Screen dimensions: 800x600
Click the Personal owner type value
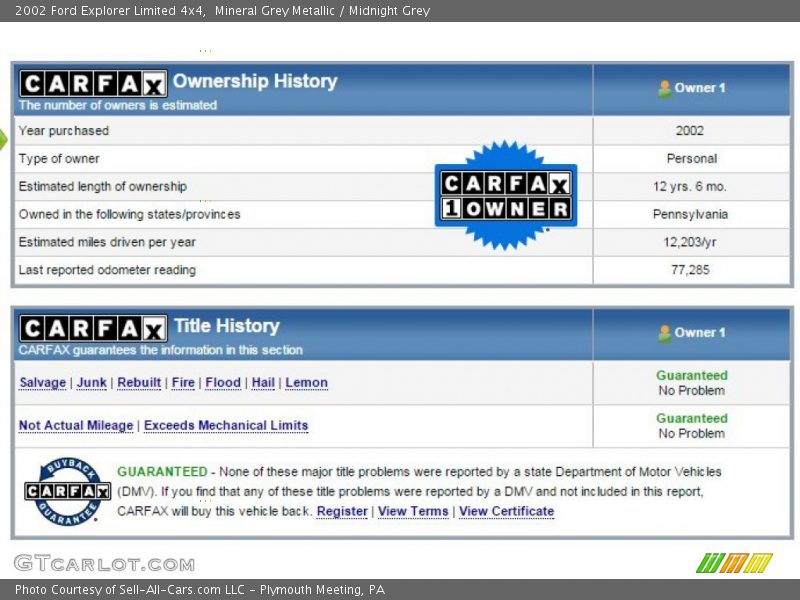click(692, 159)
